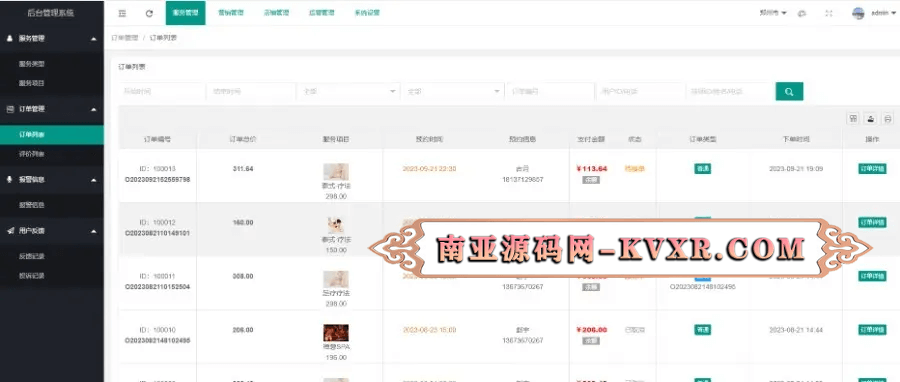Viewport: 900px width, 382px height.
Task: Click the person icon beside 服务管理 in sidebar
Action: coord(10,38)
